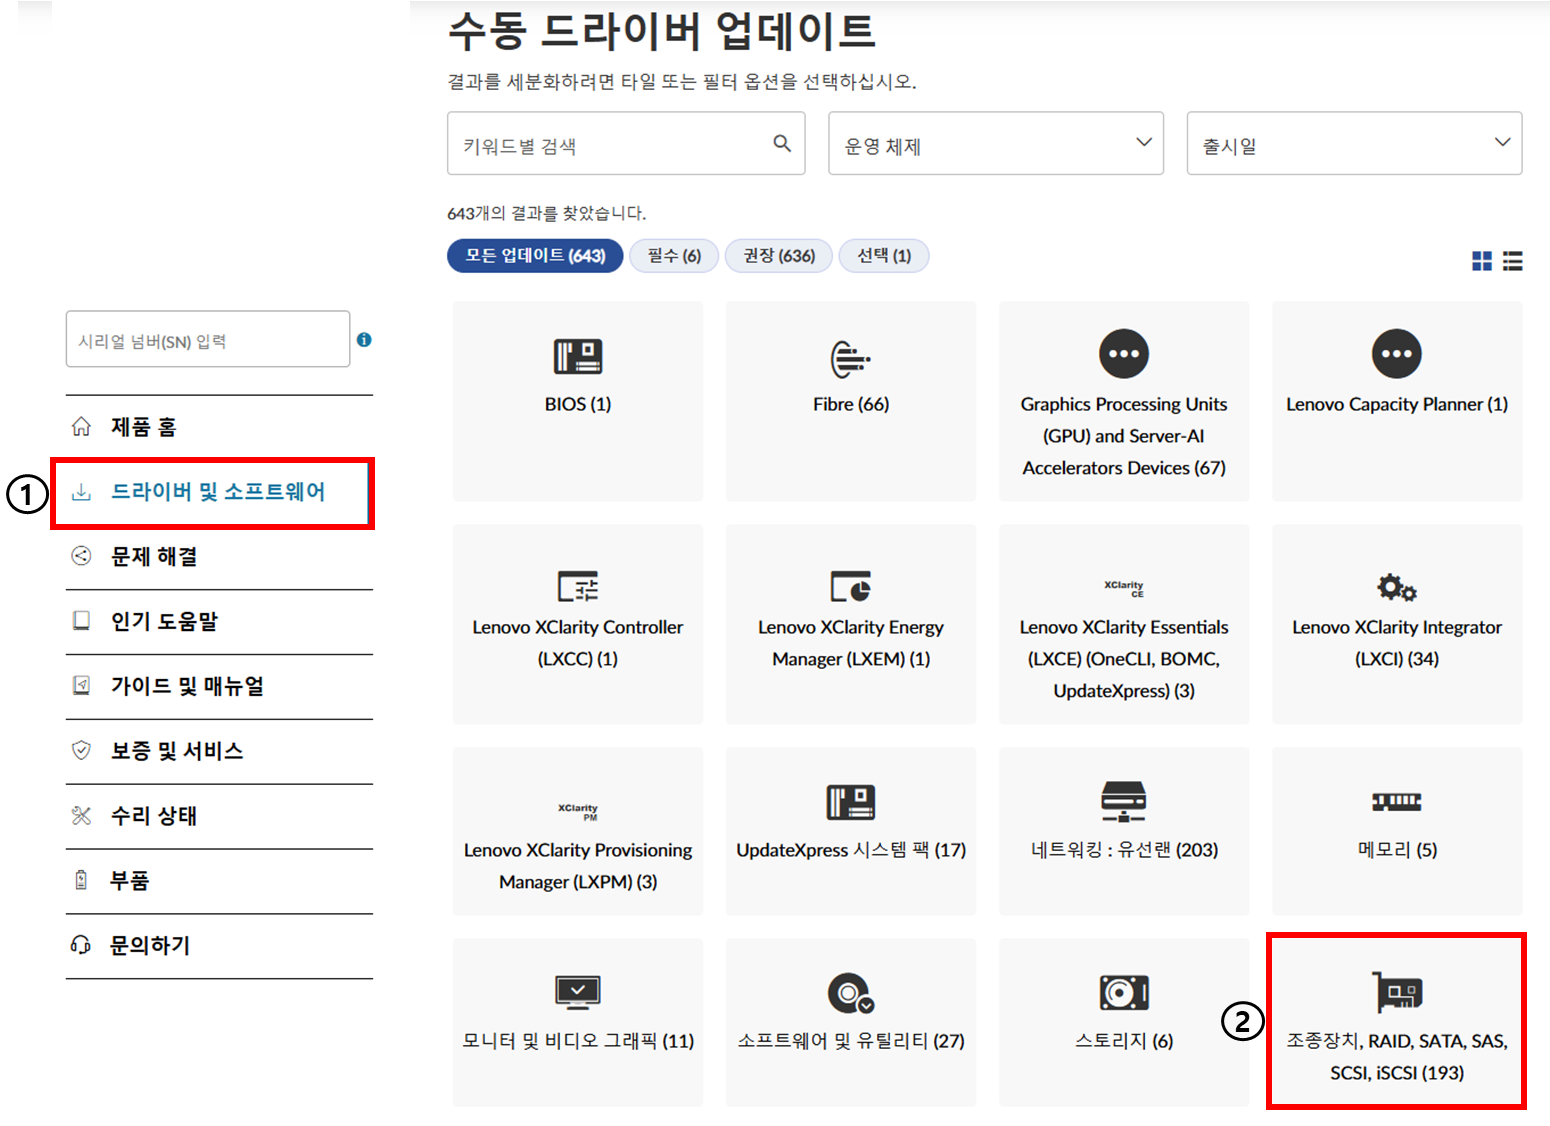
Task: Open Lenovo XClarity Provisioning Manager label
Action: click(x=578, y=866)
